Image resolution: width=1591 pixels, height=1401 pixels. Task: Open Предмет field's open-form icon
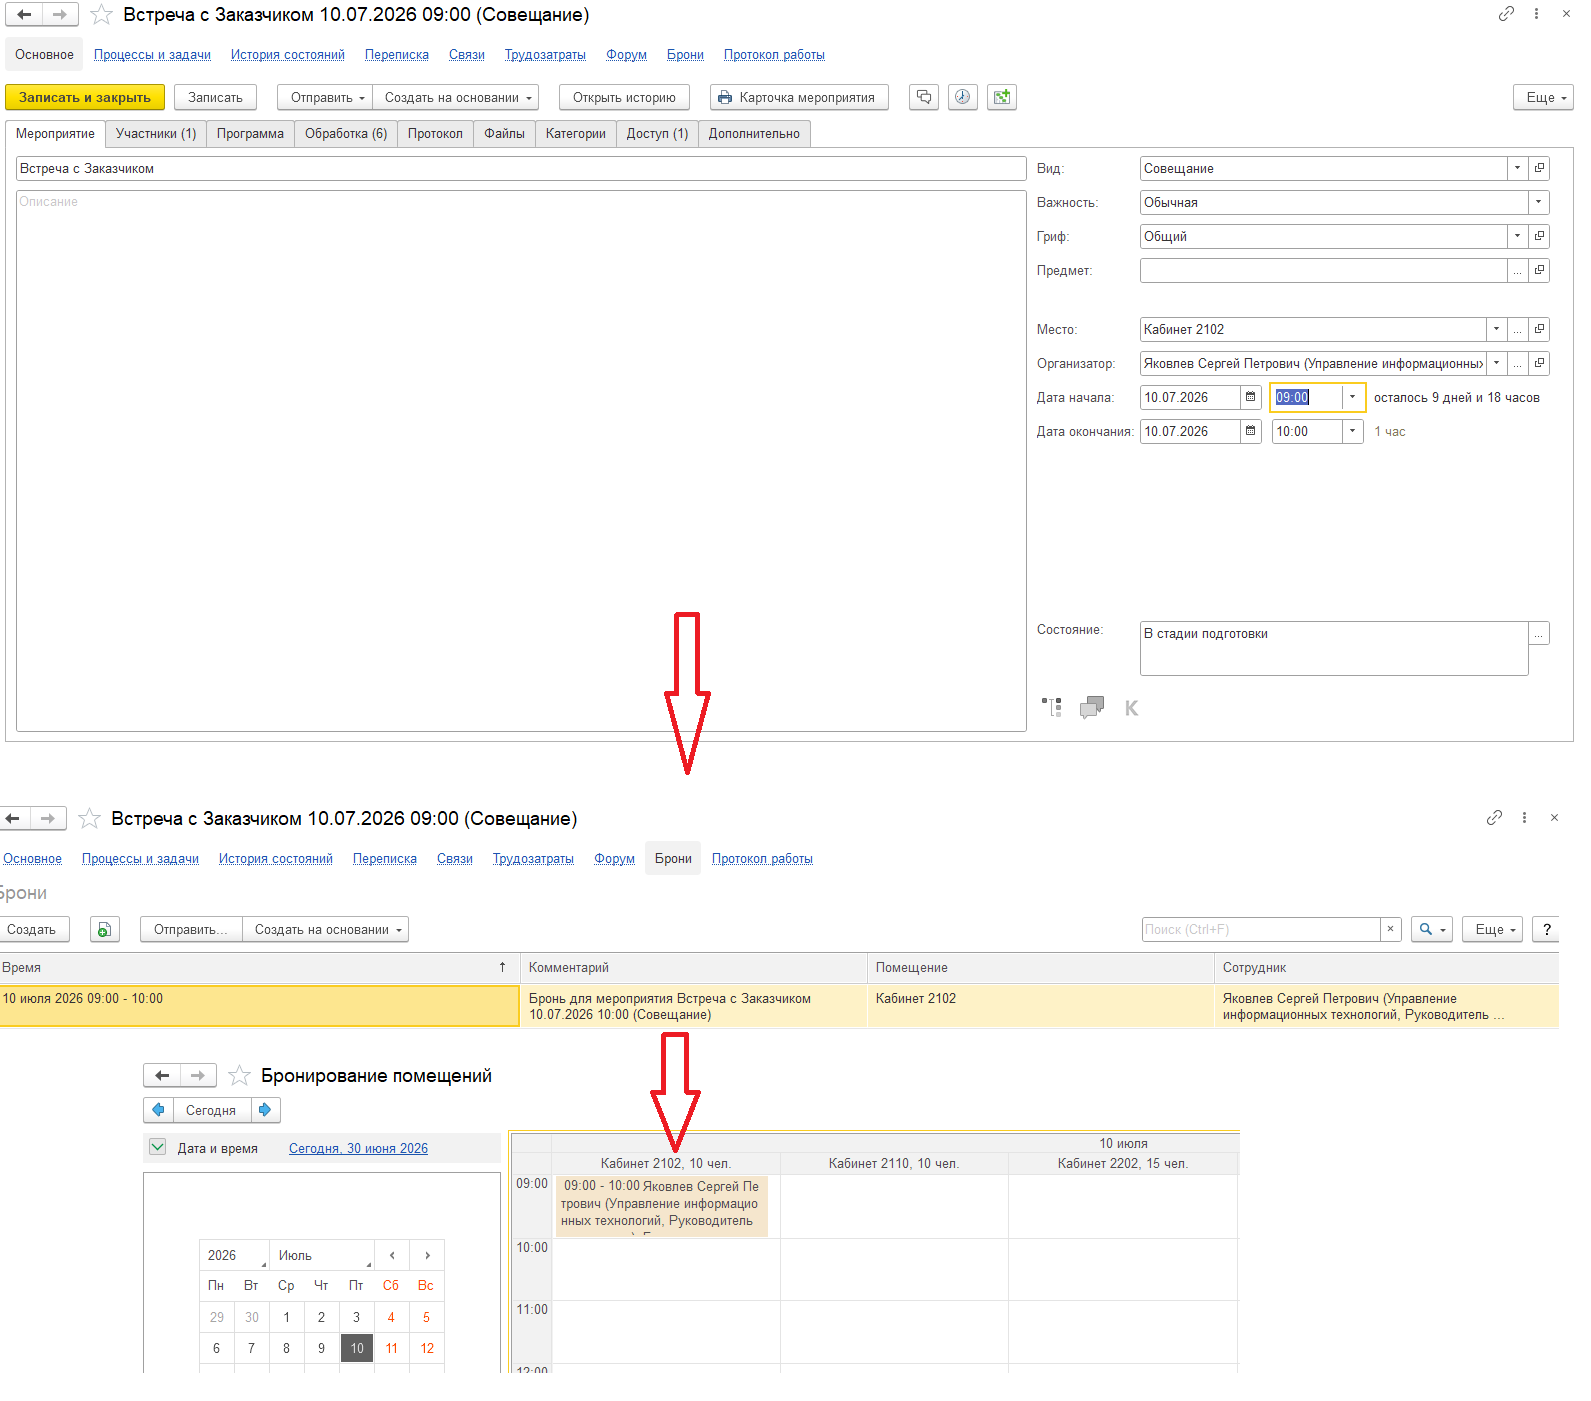(1539, 270)
